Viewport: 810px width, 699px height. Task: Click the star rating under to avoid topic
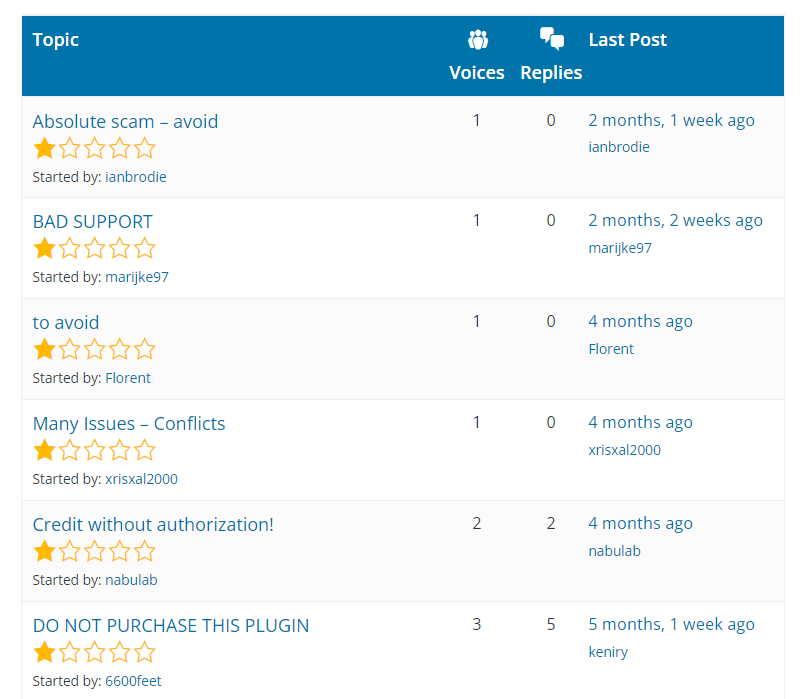tap(94, 349)
